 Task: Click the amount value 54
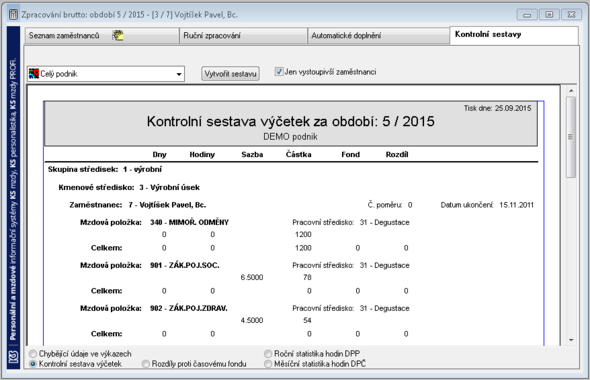[x=307, y=320]
